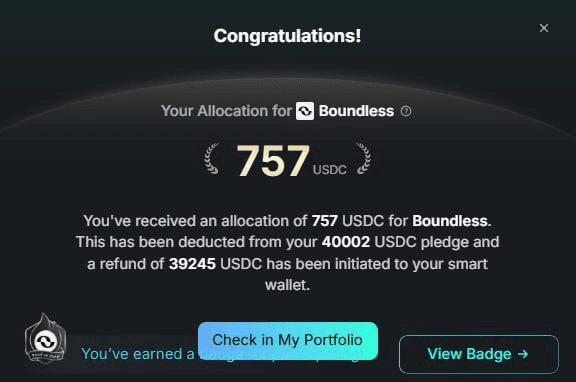The height and width of the screenshot is (382, 576).
Task: Click the "You've earned a" badge notice text
Action: point(138,354)
